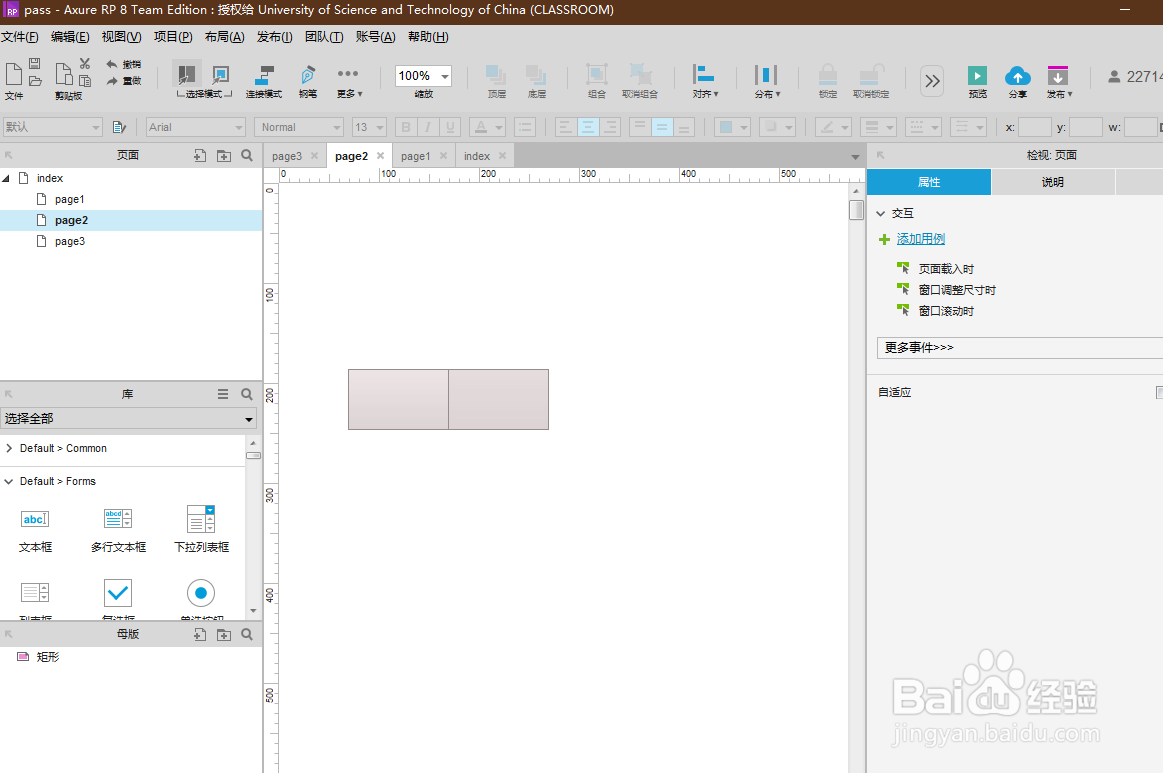Open the 发布 publish dropdown
1163x773 pixels.
pyautogui.click(x=1058, y=82)
